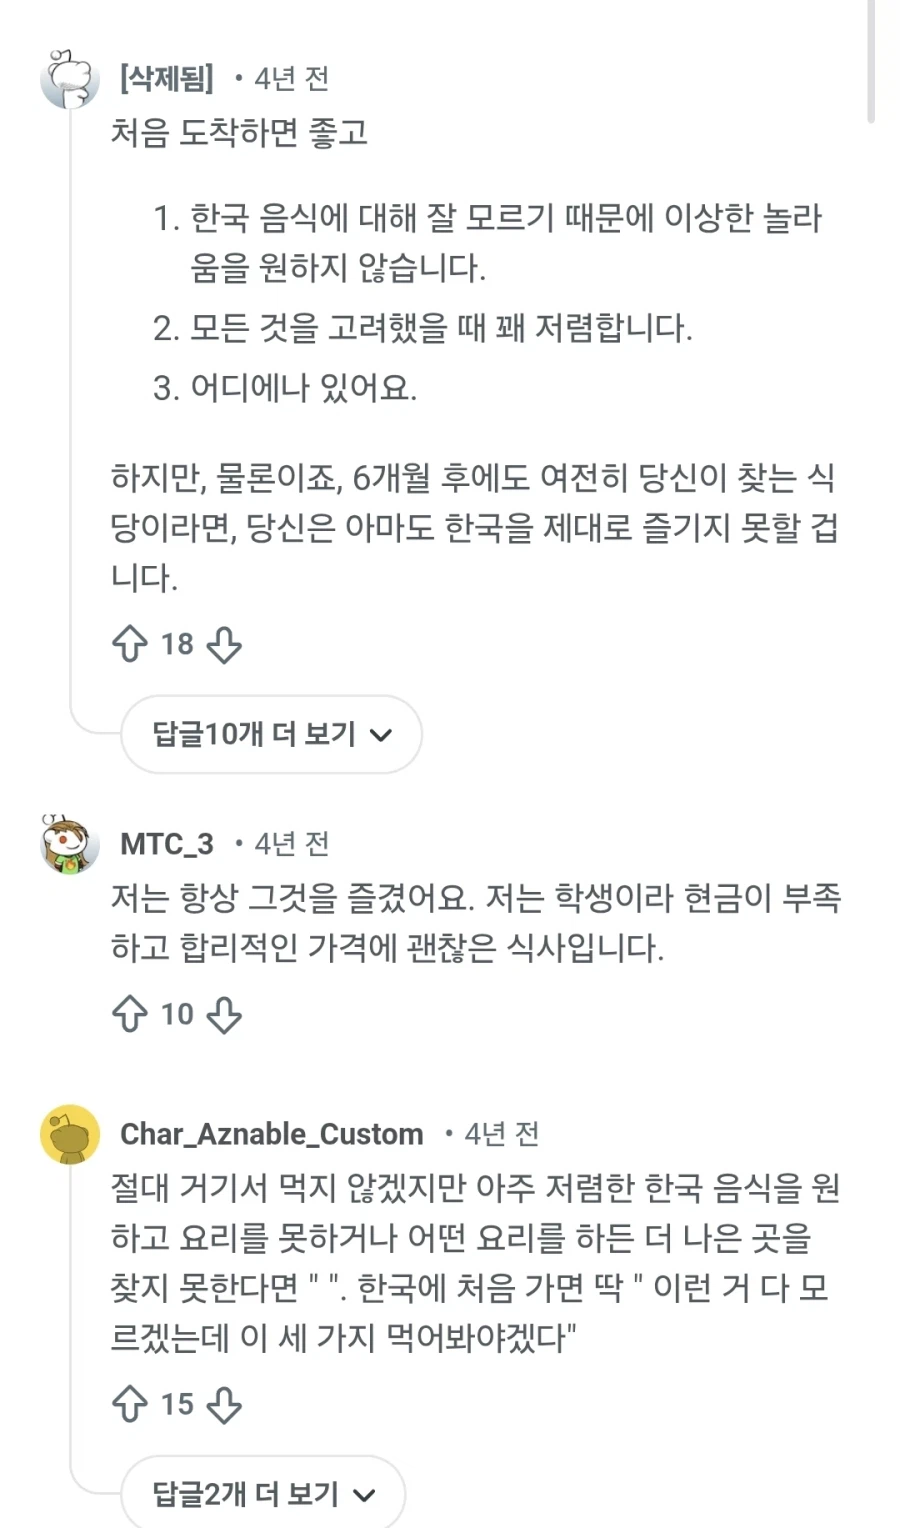Click the '4년 전' timestamp on the deleted comment
The height and width of the screenshot is (1528, 900).
tap(292, 80)
